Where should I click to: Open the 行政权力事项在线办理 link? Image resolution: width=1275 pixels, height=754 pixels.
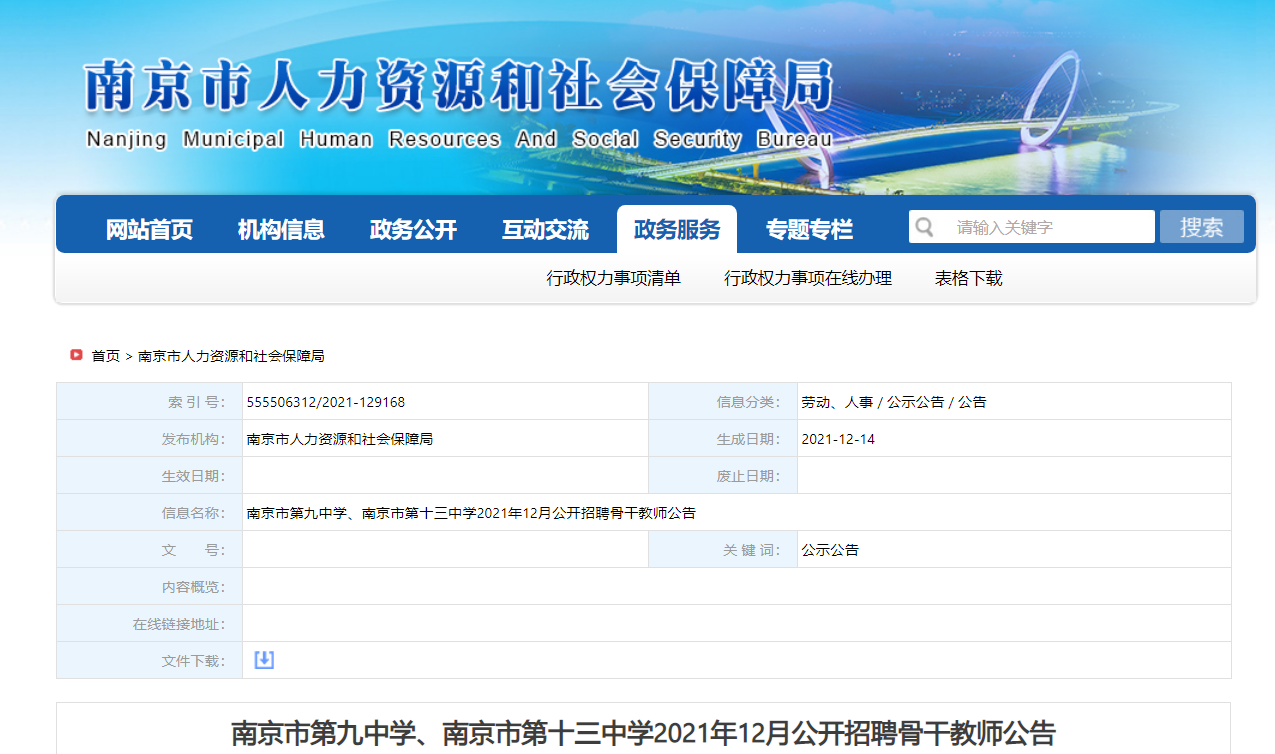coord(808,279)
